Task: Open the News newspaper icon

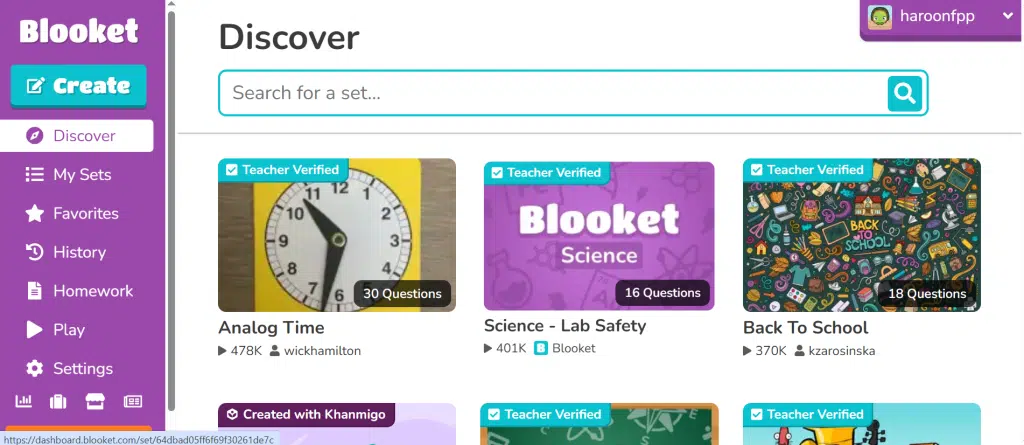Action: click(x=132, y=401)
